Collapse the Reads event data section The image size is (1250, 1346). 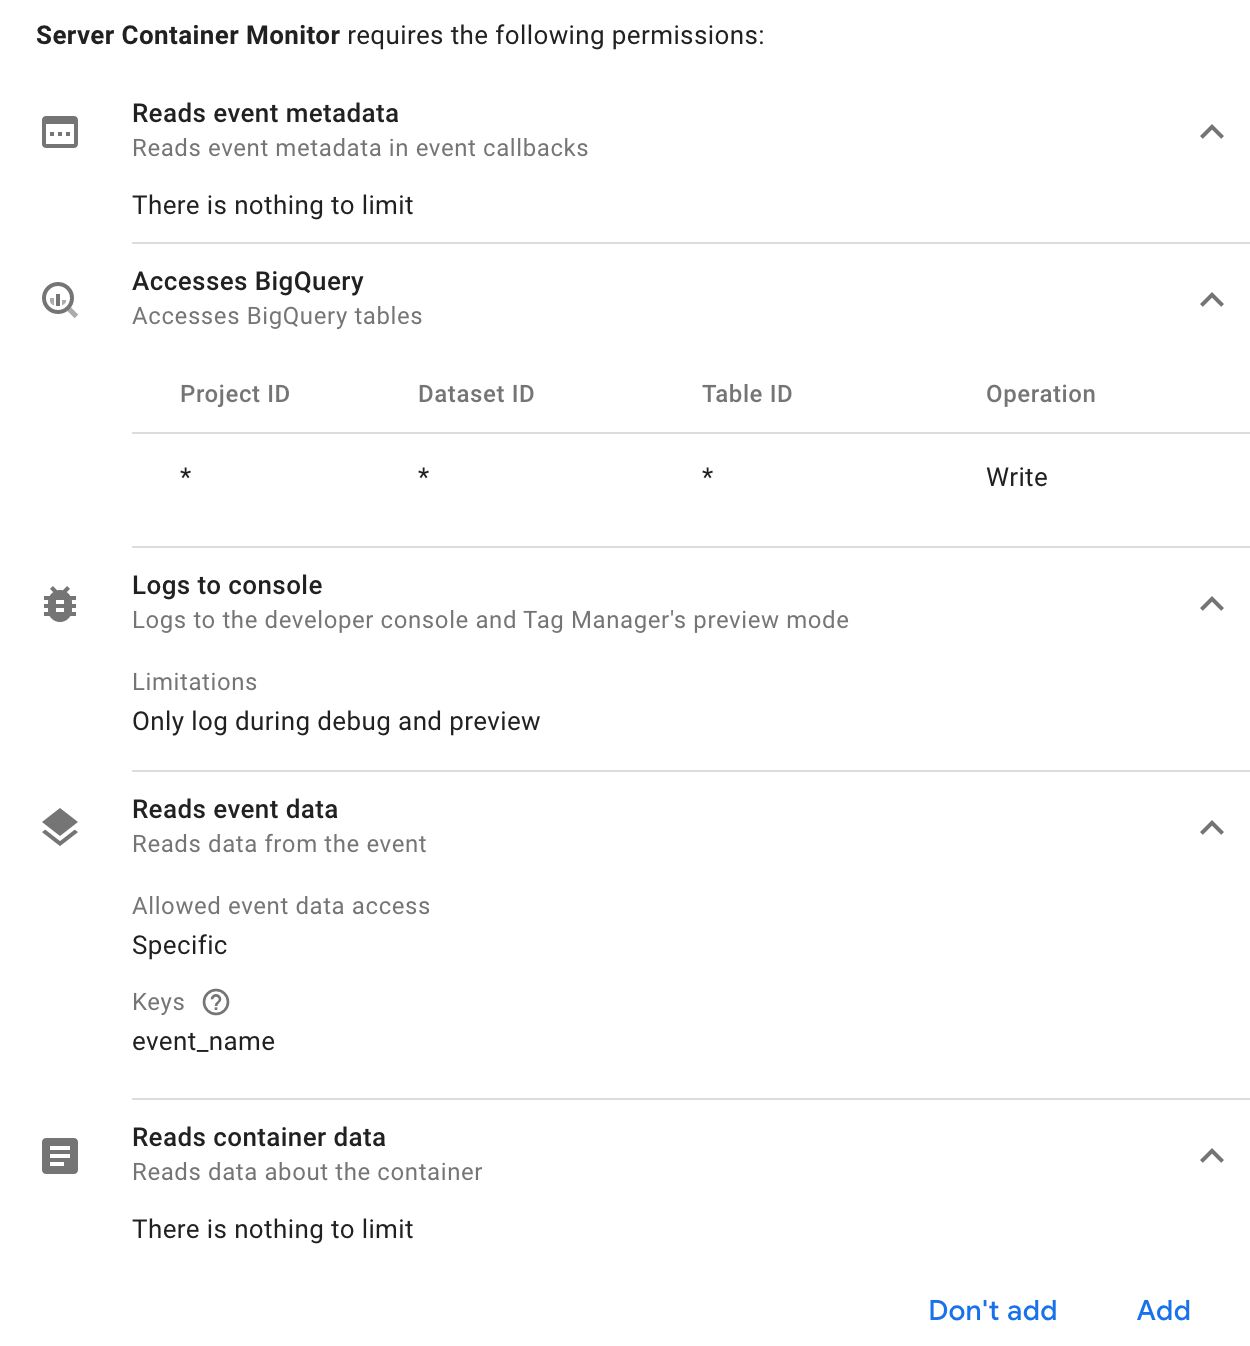(1212, 828)
